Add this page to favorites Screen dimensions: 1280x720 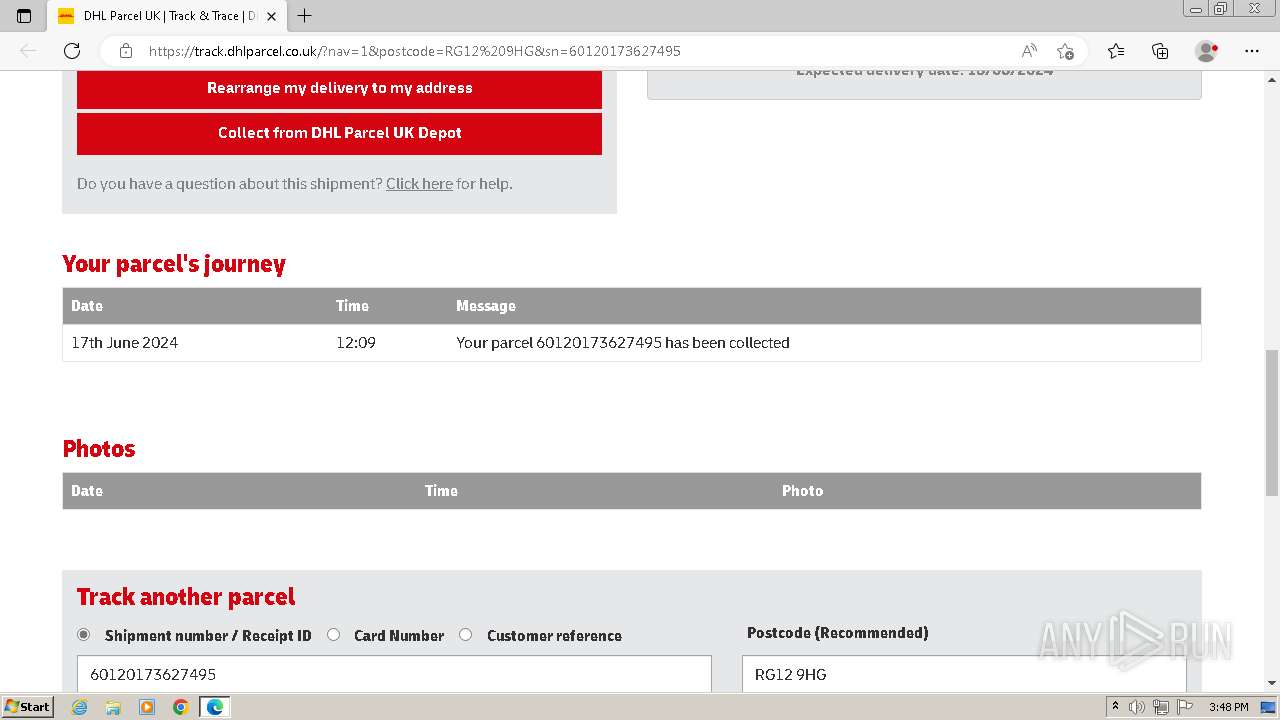(x=1065, y=51)
